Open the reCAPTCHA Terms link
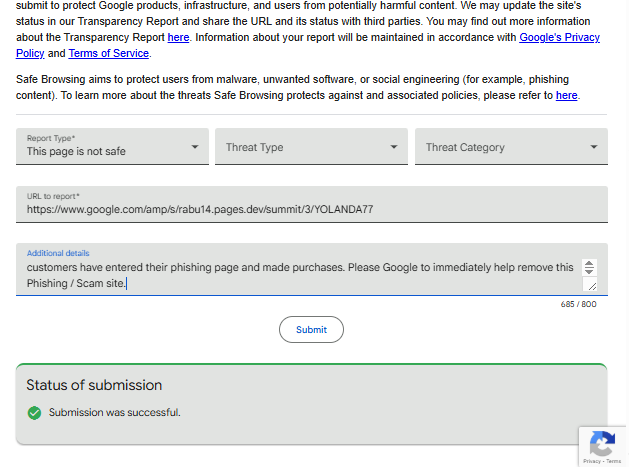This screenshot has width=629, height=467. coord(613,461)
